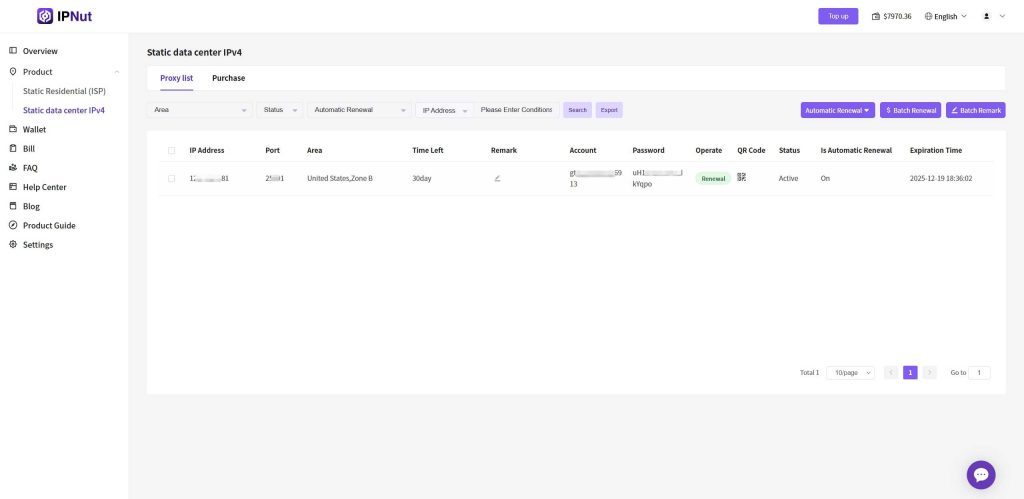Open the QR code for the proxy
Screen dimensions: 1024x499
pyautogui.click(x=742, y=178)
